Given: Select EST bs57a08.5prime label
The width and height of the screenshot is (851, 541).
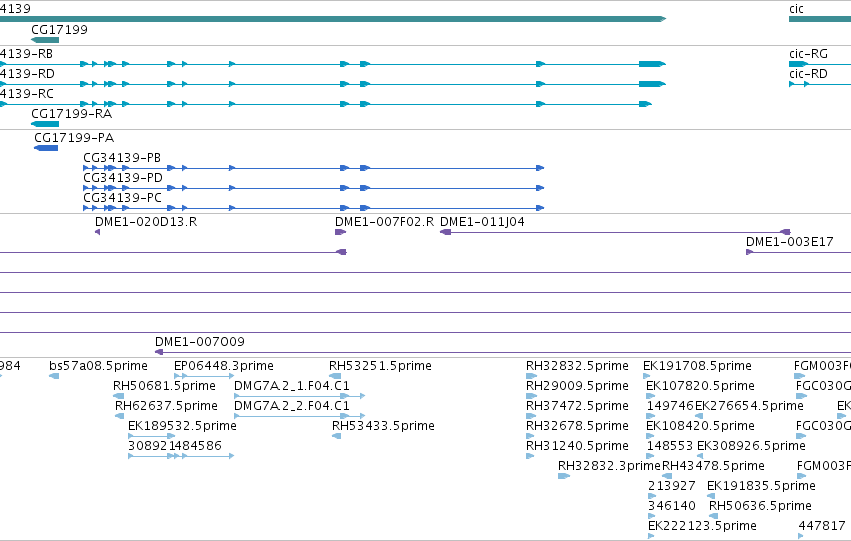Looking at the screenshot, I should pos(98,365).
